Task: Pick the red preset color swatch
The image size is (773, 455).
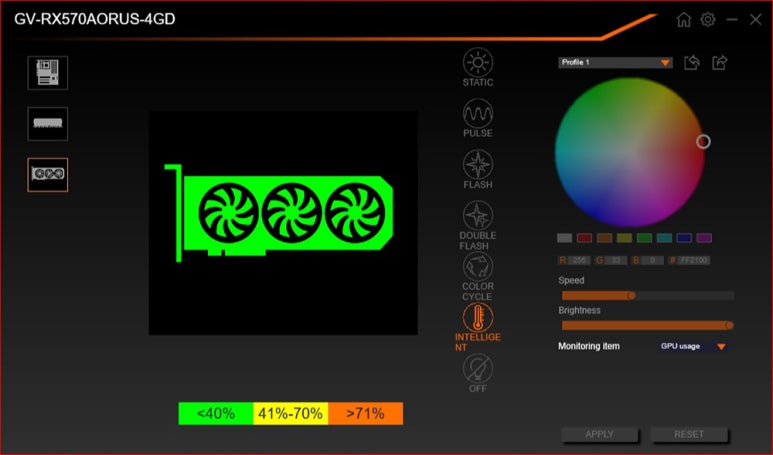Action: [584, 238]
